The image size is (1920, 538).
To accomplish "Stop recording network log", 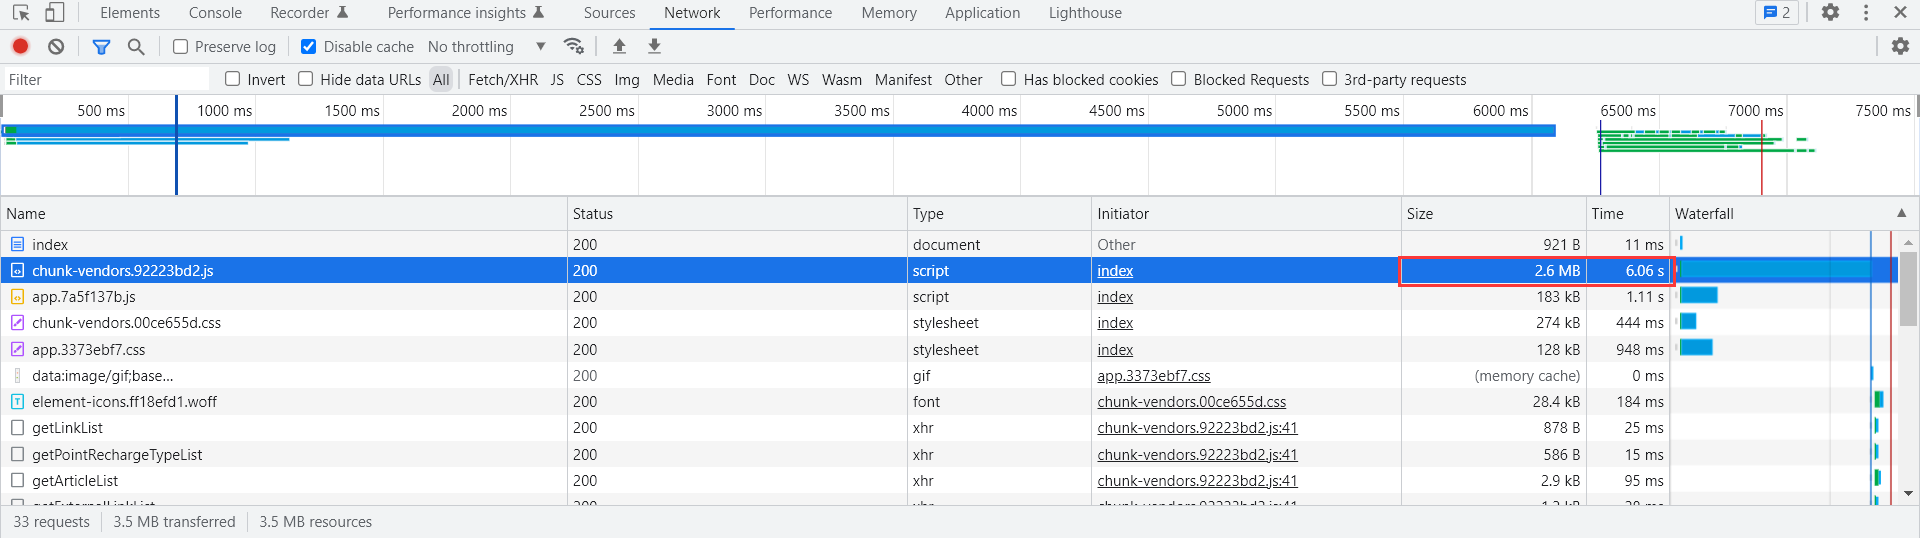I will pos(20,46).
